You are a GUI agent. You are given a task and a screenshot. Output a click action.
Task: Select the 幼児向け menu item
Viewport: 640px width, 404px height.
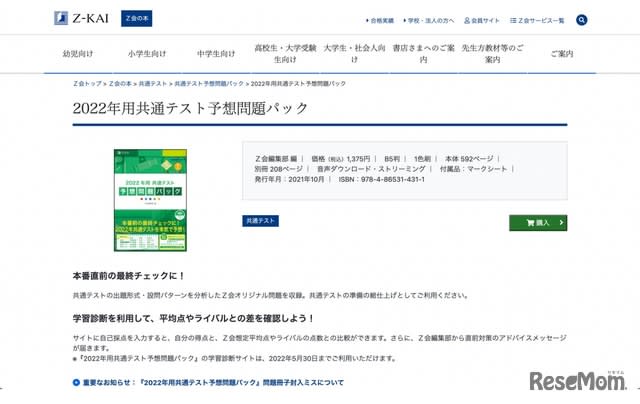click(x=78, y=53)
